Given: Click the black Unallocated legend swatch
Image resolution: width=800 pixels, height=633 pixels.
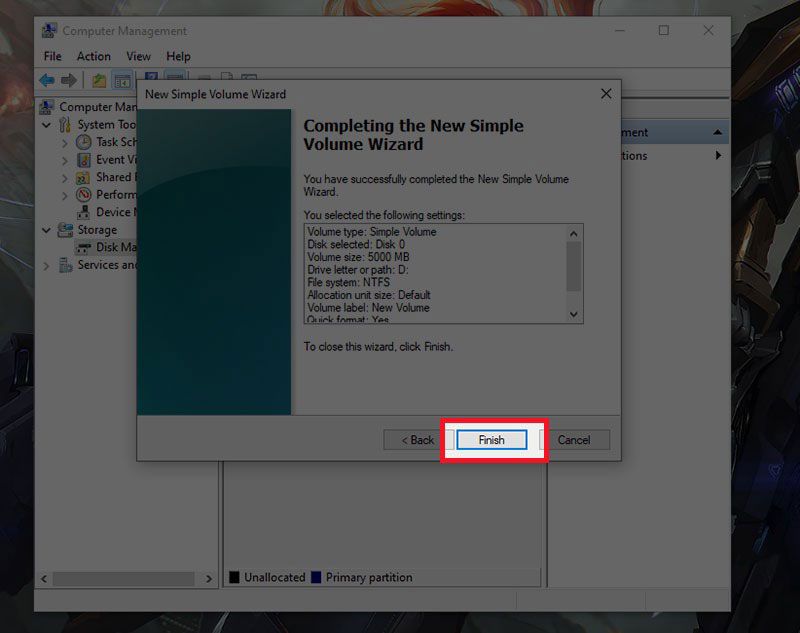Looking at the screenshot, I should click(x=234, y=577).
